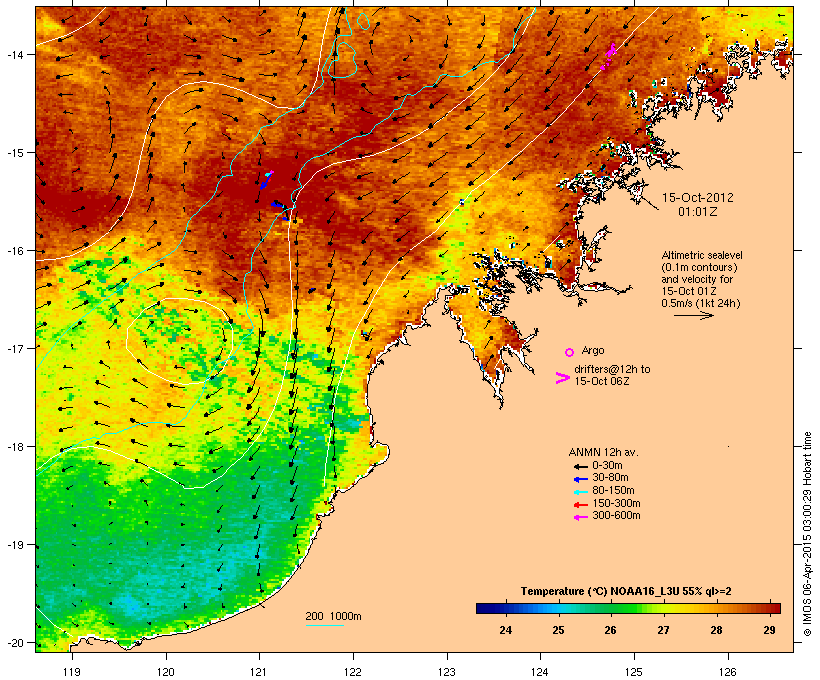Click the latitude axis label '-15'
The width and height of the screenshot is (820, 680).
pos(14,153)
